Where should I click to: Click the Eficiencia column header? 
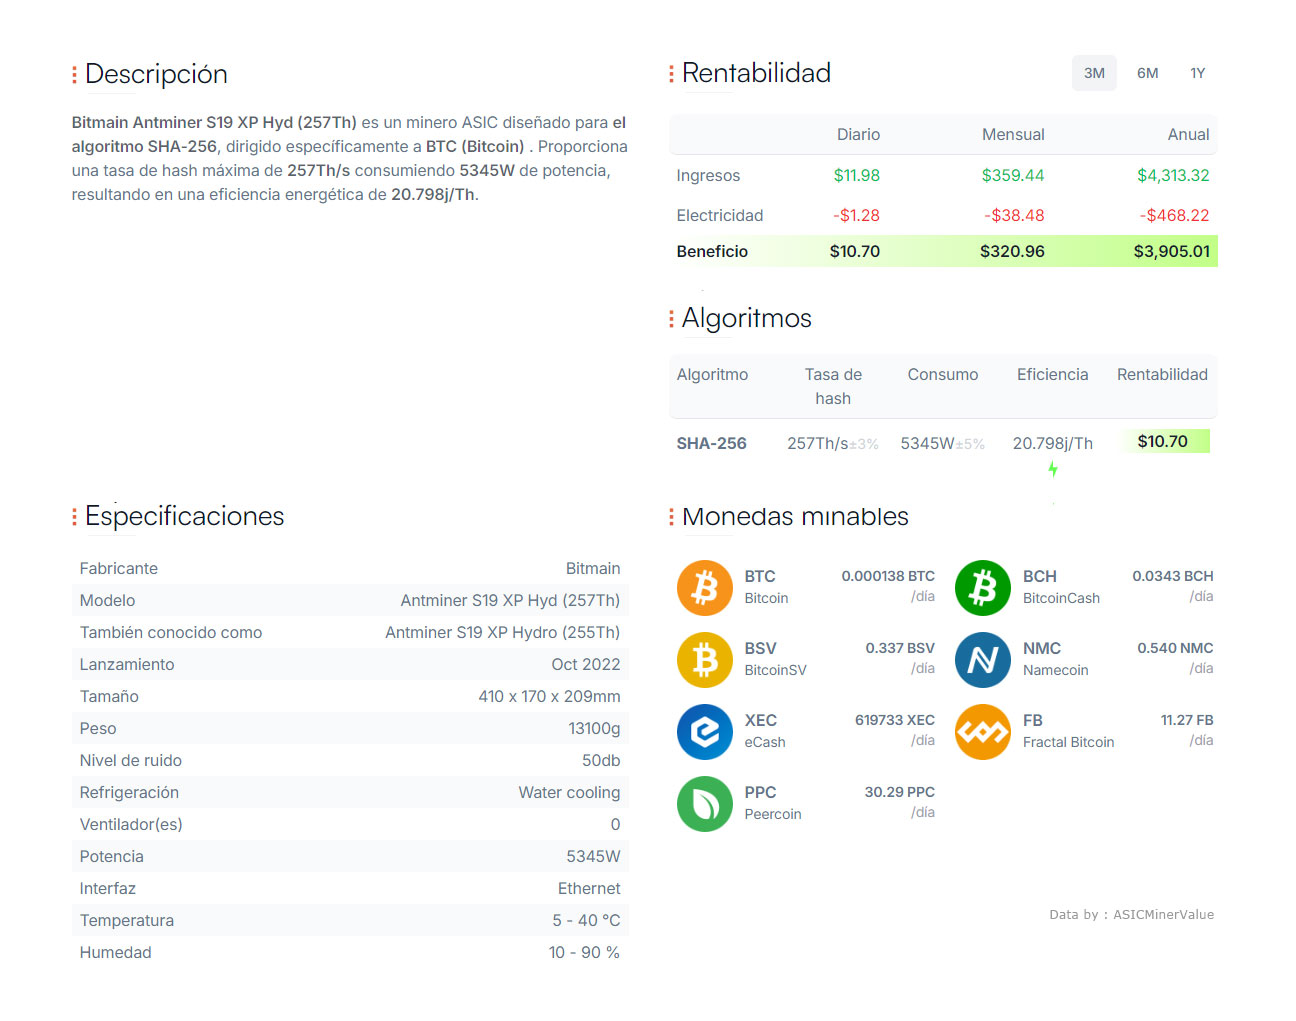tap(1052, 374)
